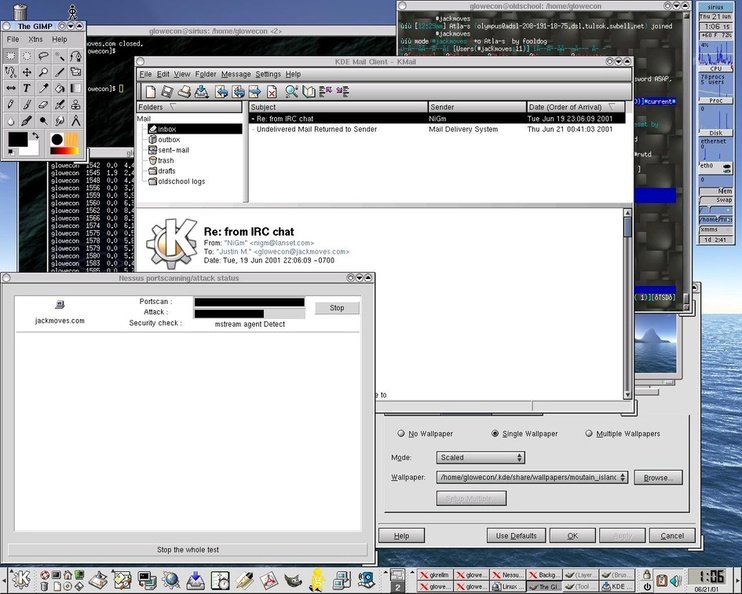Open the Edit menu in KMail

tap(163, 74)
